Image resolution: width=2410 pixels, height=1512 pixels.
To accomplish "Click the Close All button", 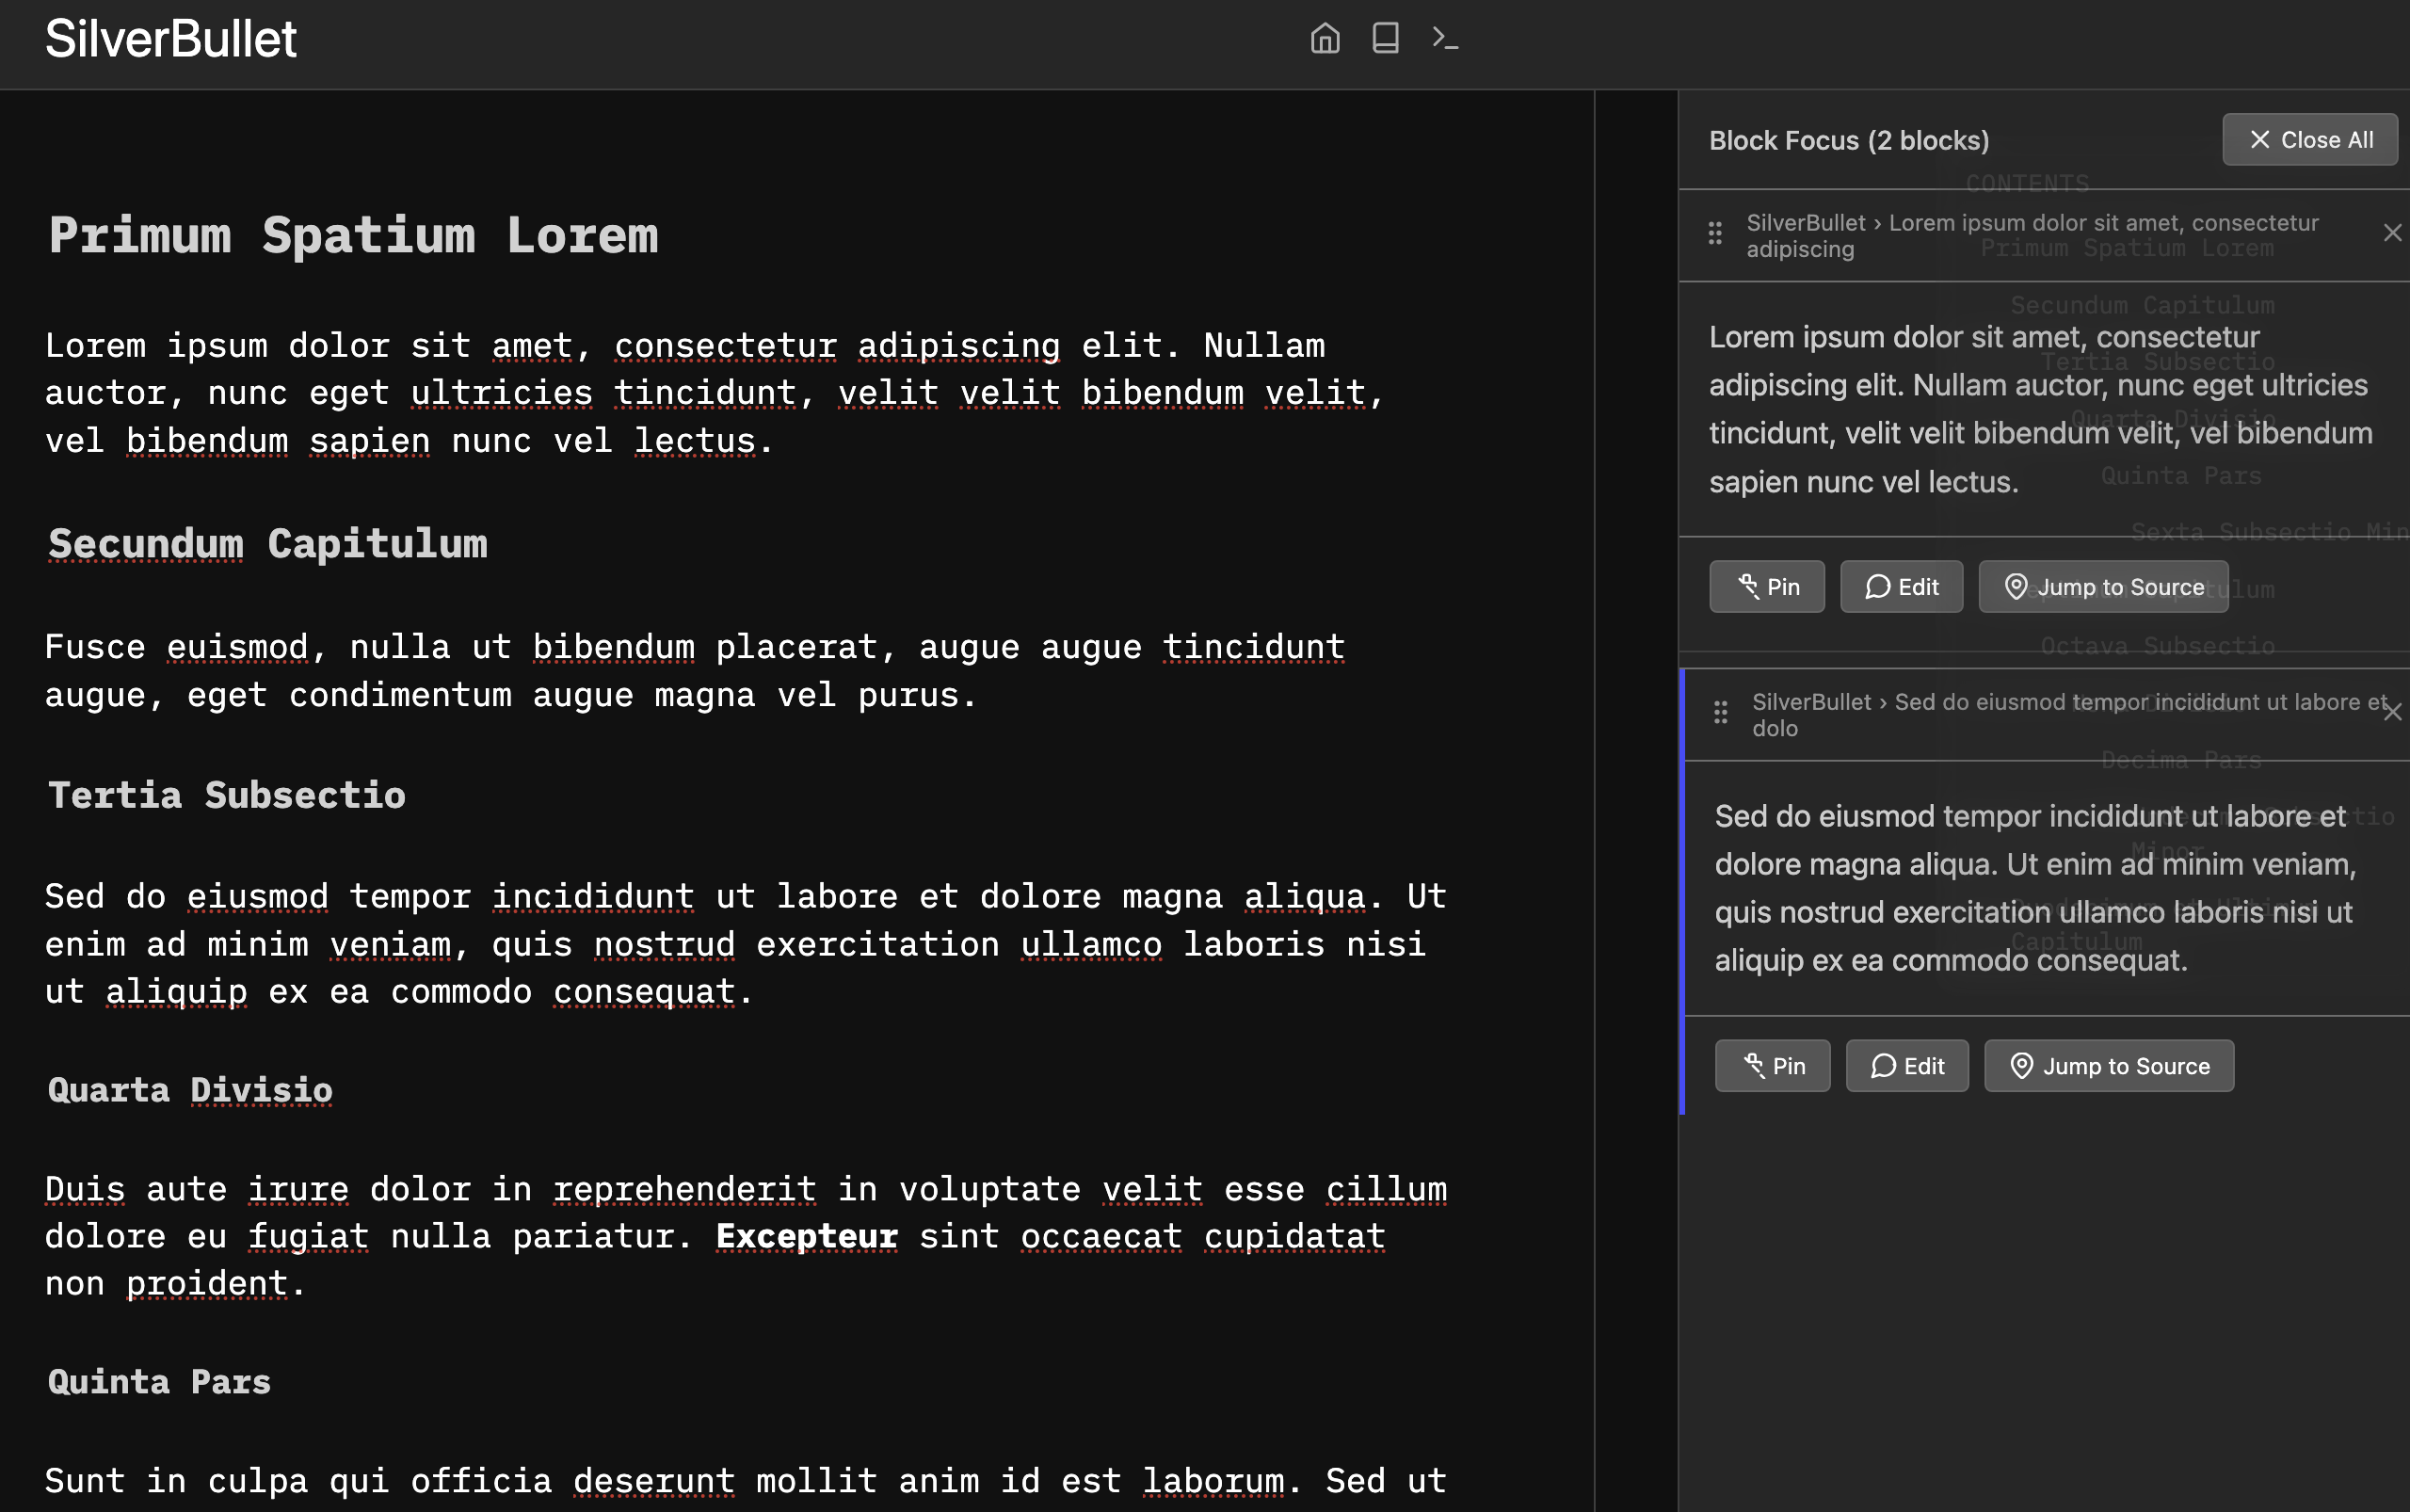I will (2310, 140).
